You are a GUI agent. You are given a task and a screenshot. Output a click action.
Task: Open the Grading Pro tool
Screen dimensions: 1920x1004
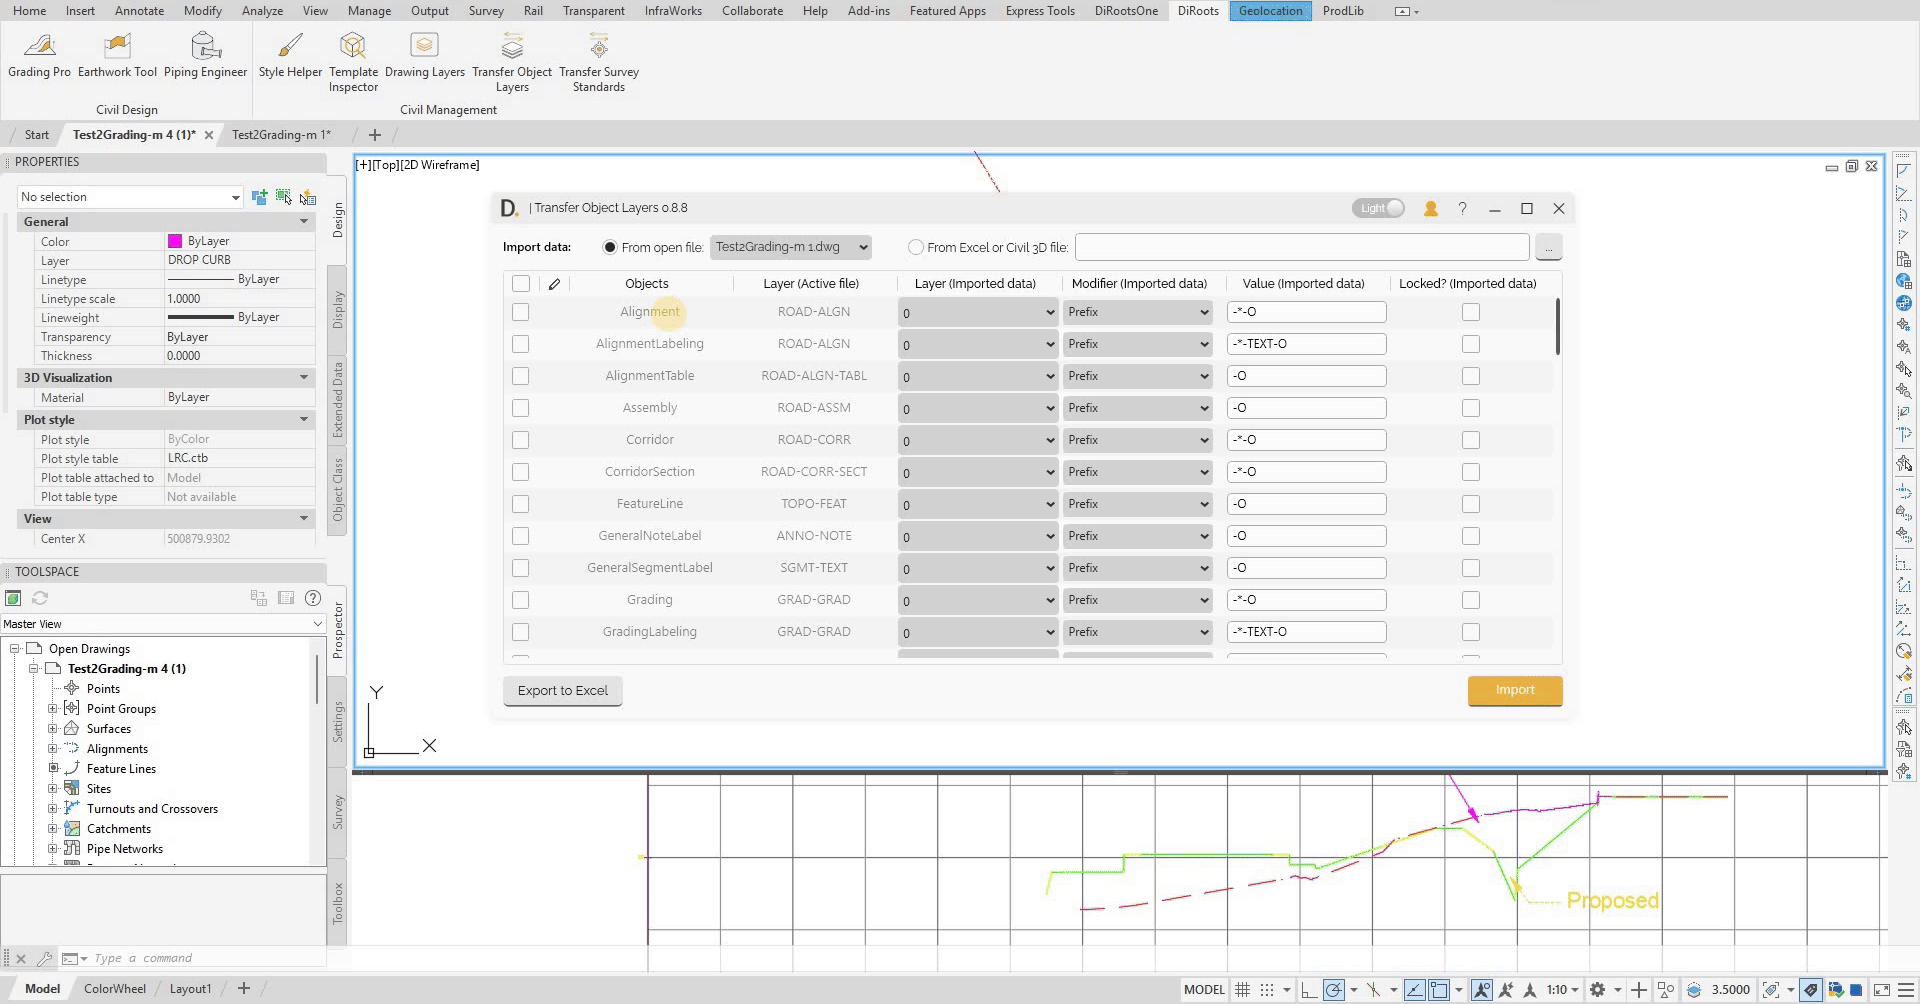[39, 55]
